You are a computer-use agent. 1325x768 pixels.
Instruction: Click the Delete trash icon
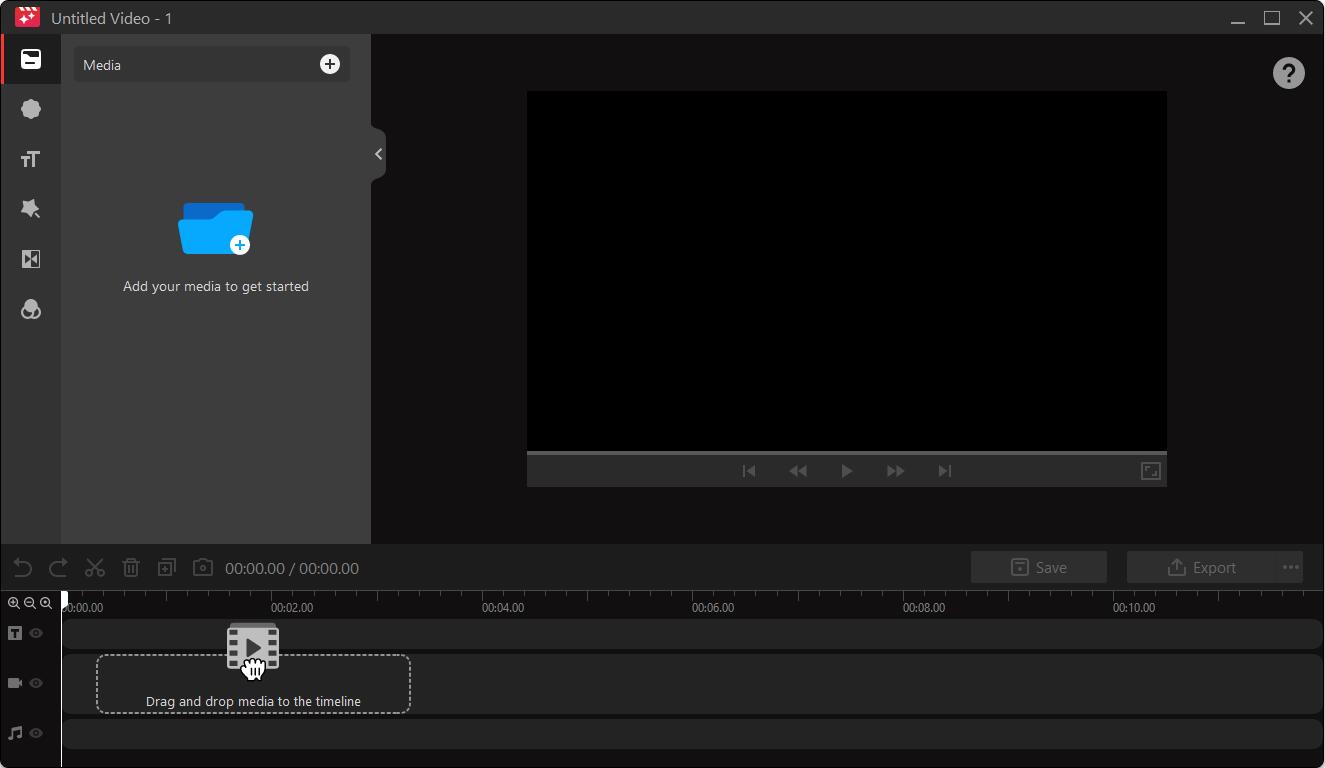[131, 568]
